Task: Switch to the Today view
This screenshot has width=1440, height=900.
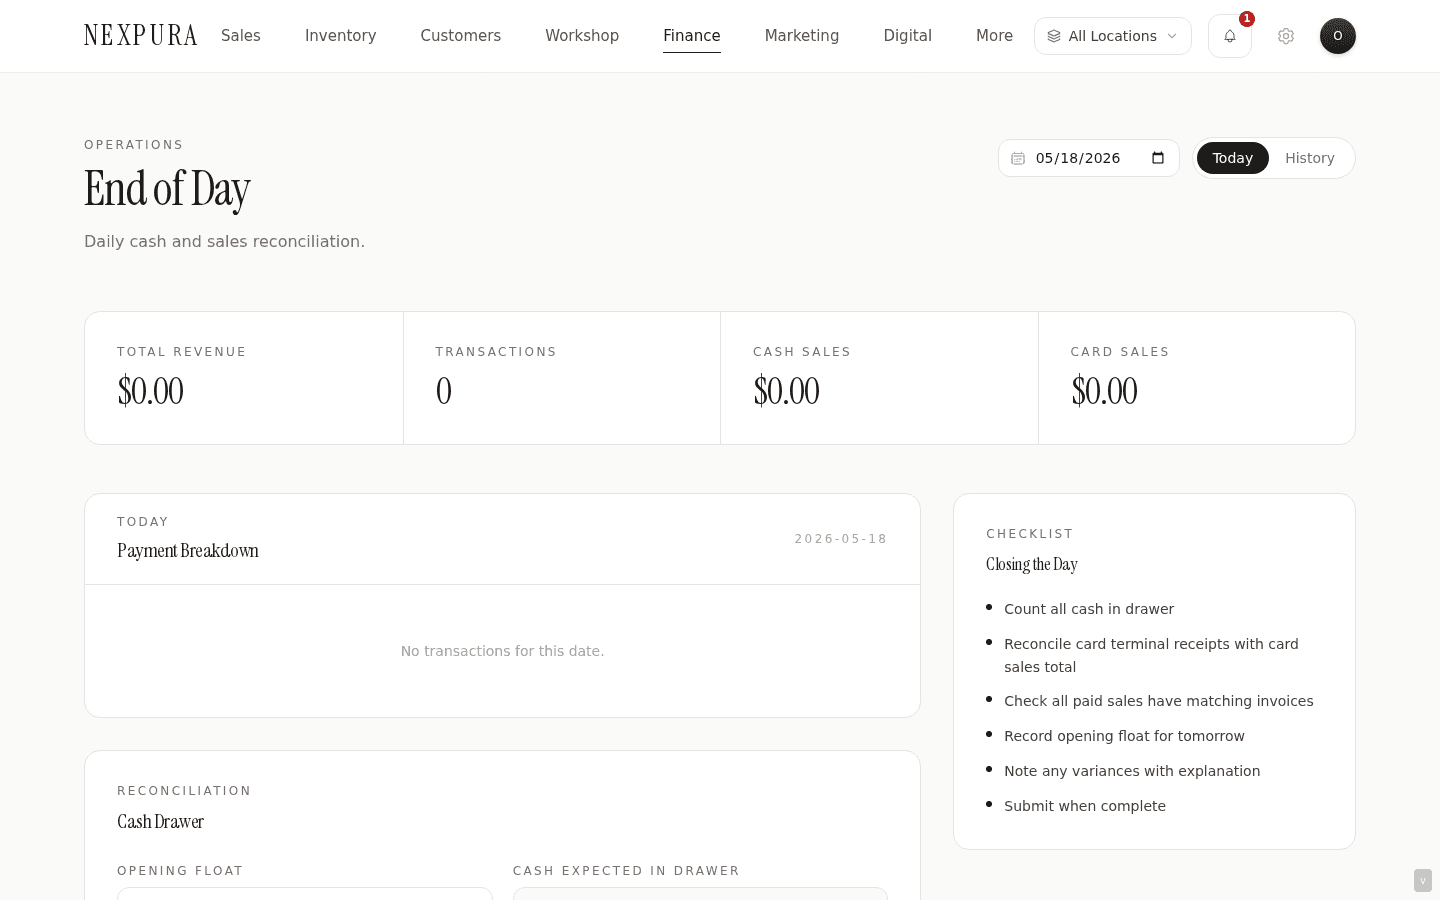Action: click(1233, 158)
